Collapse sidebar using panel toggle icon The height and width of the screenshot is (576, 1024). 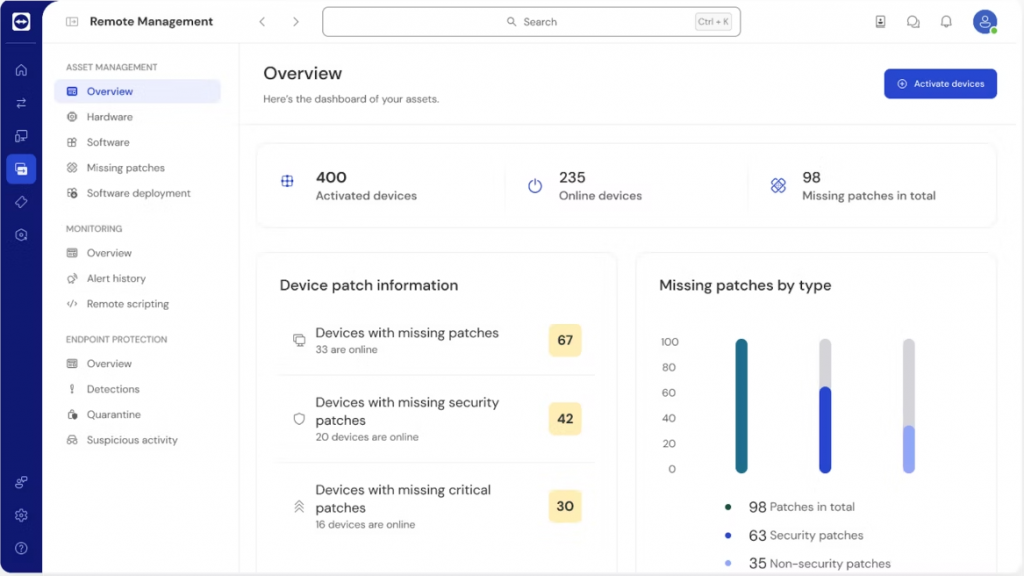tap(72, 21)
